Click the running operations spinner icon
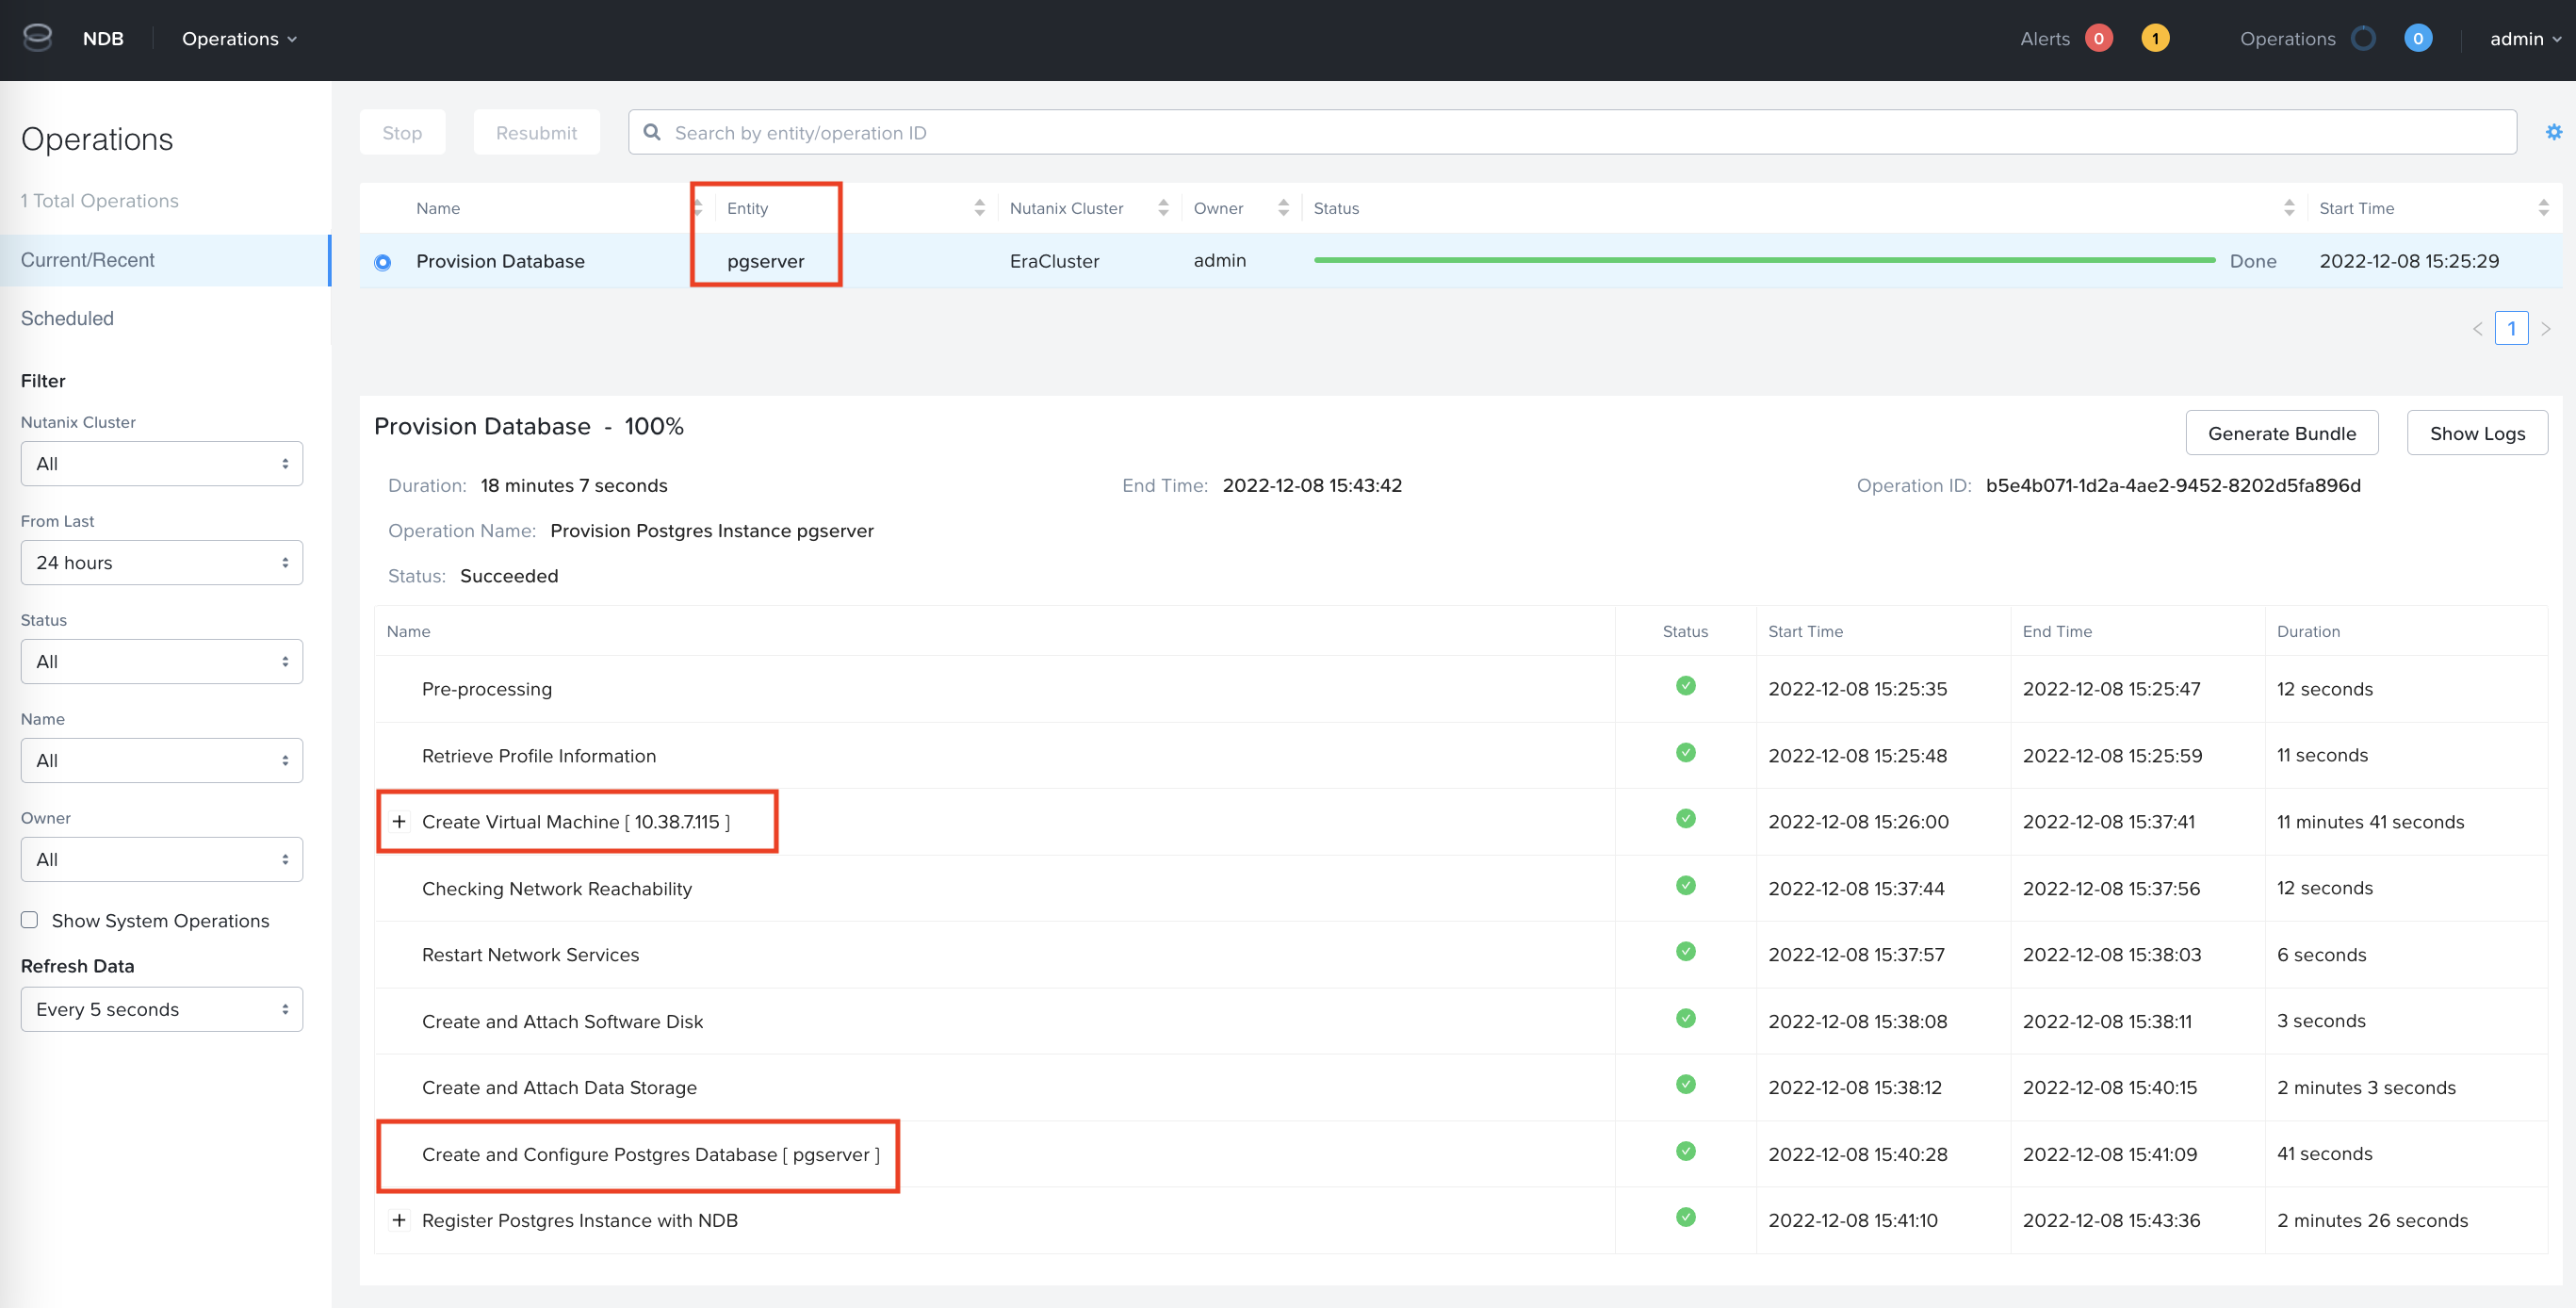This screenshot has width=2576, height=1308. (x=2363, y=39)
